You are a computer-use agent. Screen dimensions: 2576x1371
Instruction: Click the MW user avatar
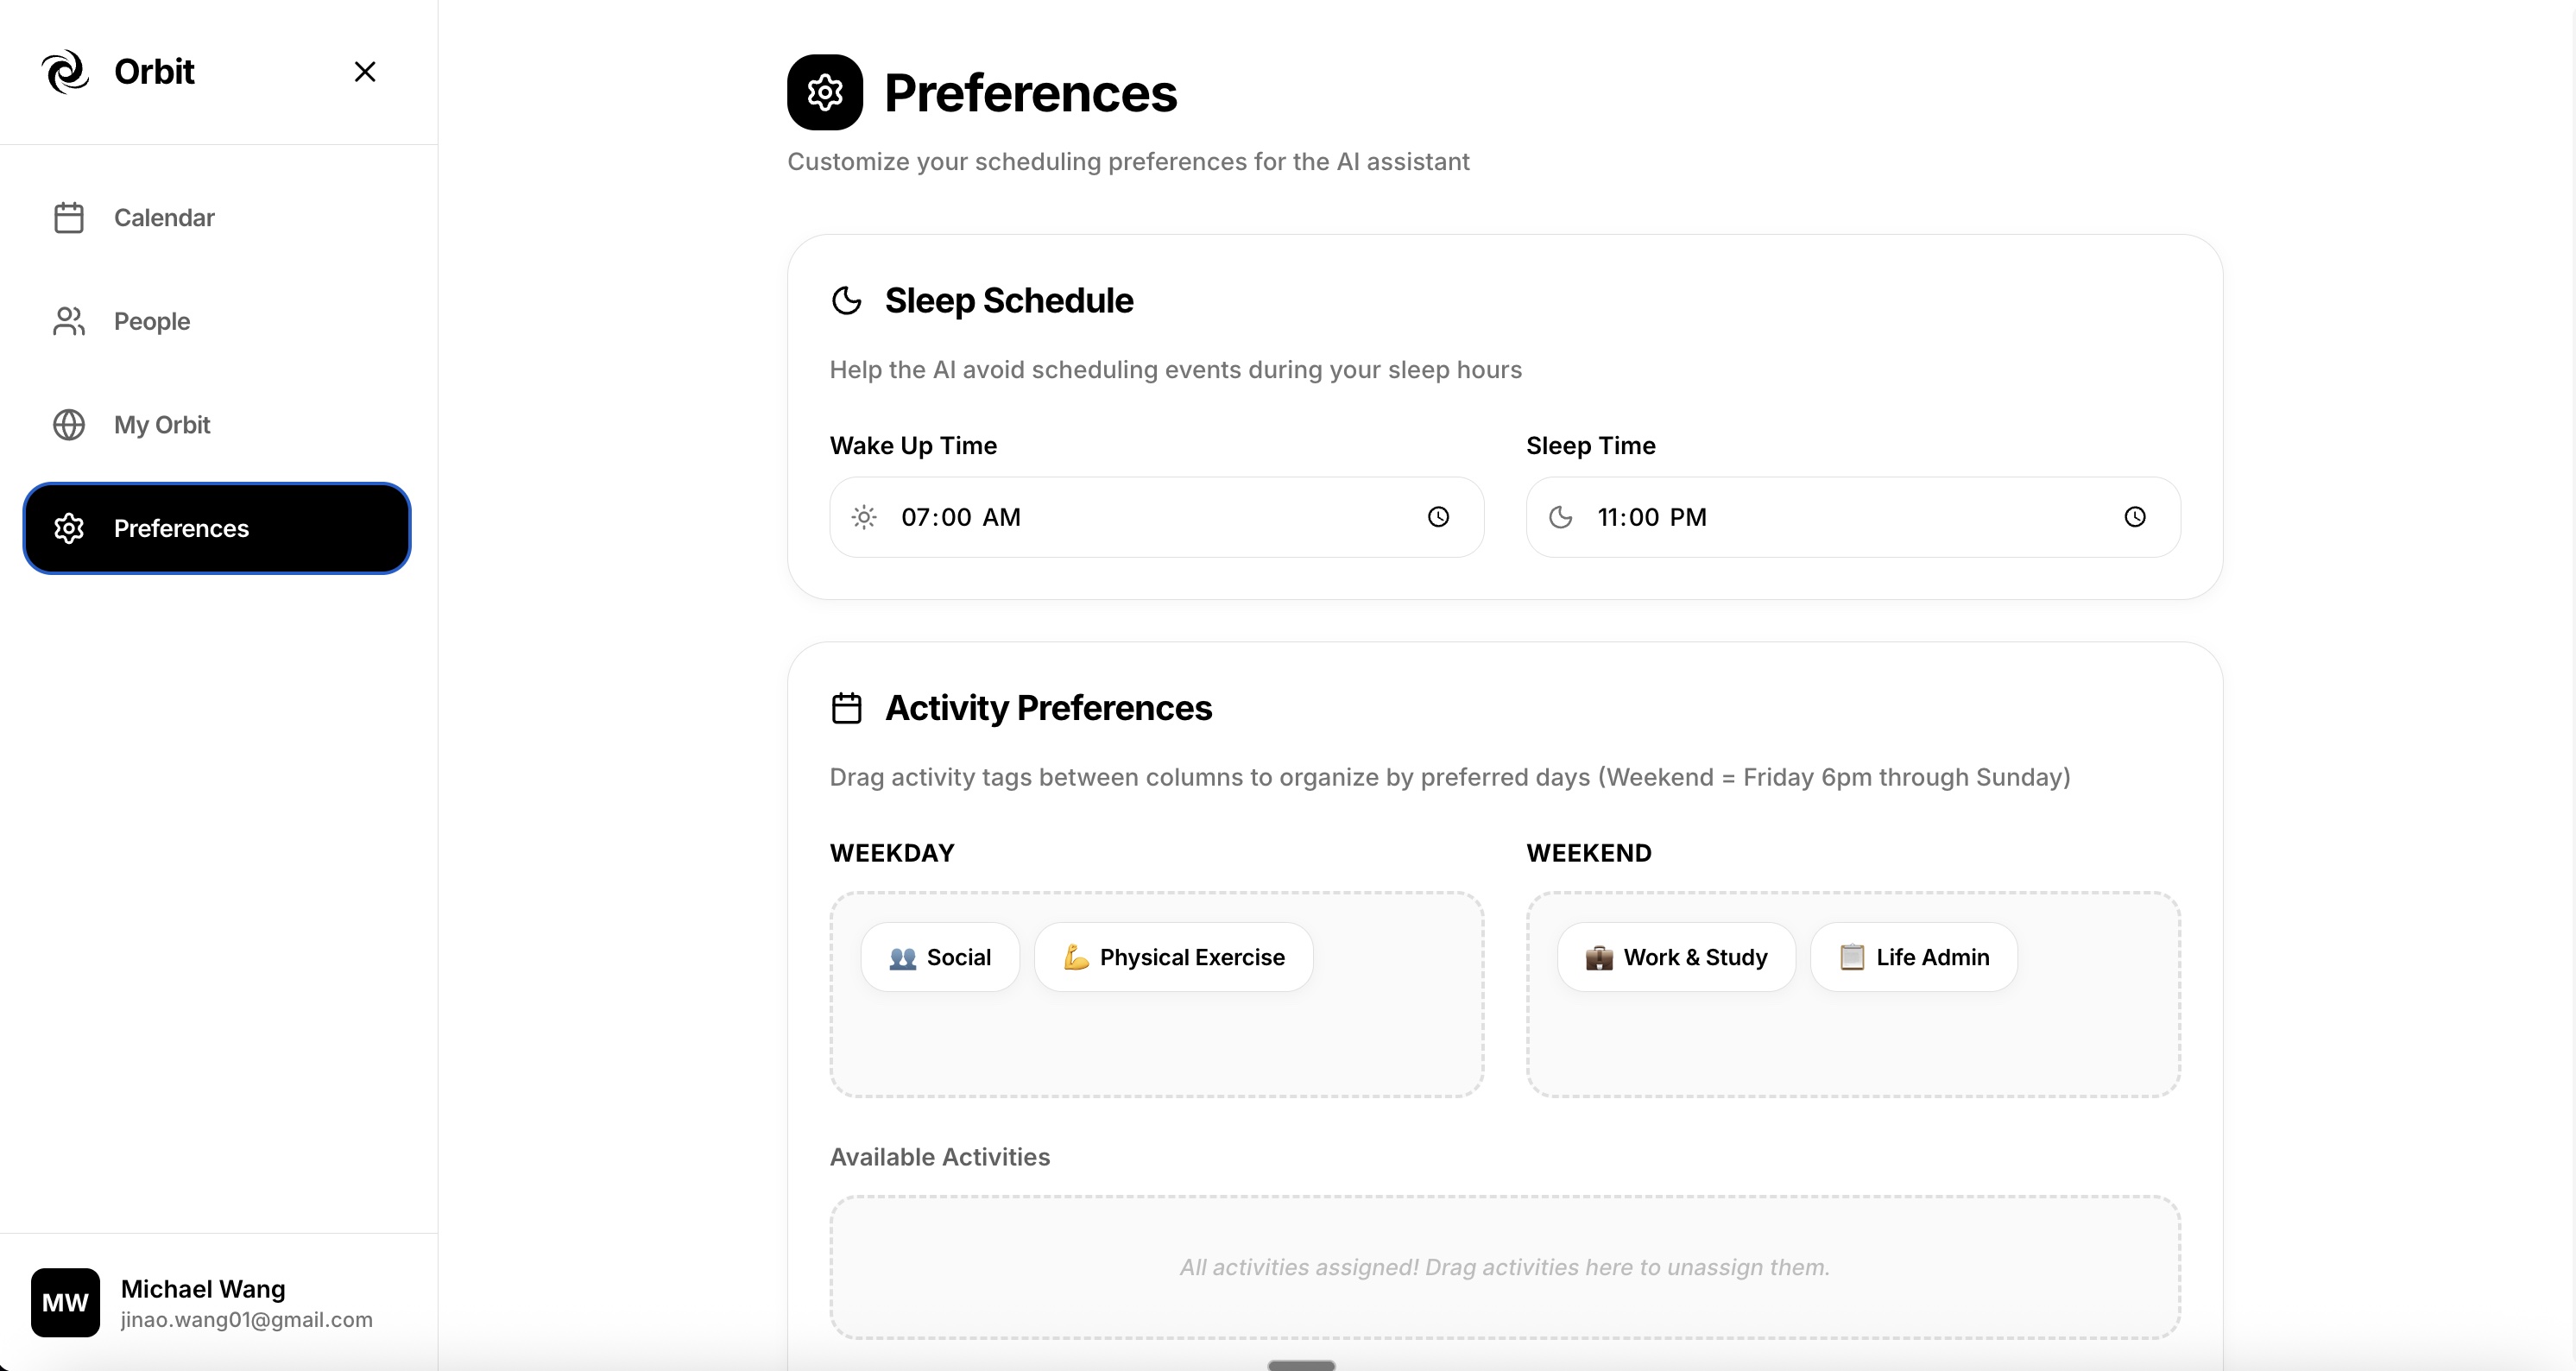coord(66,1303)
